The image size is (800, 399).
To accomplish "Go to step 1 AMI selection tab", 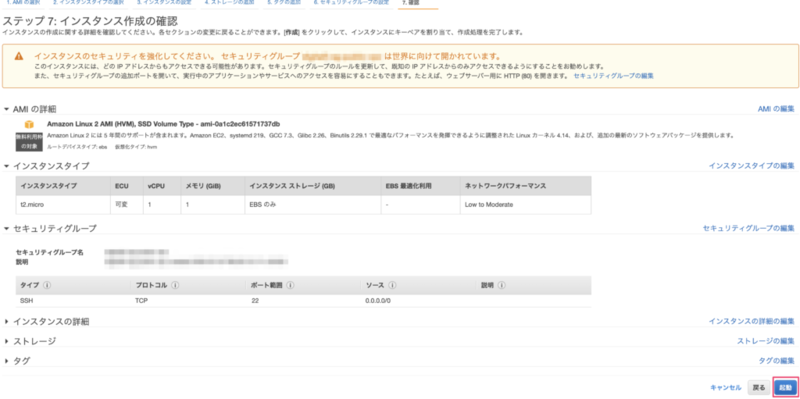I will click(x=24, y=3).
